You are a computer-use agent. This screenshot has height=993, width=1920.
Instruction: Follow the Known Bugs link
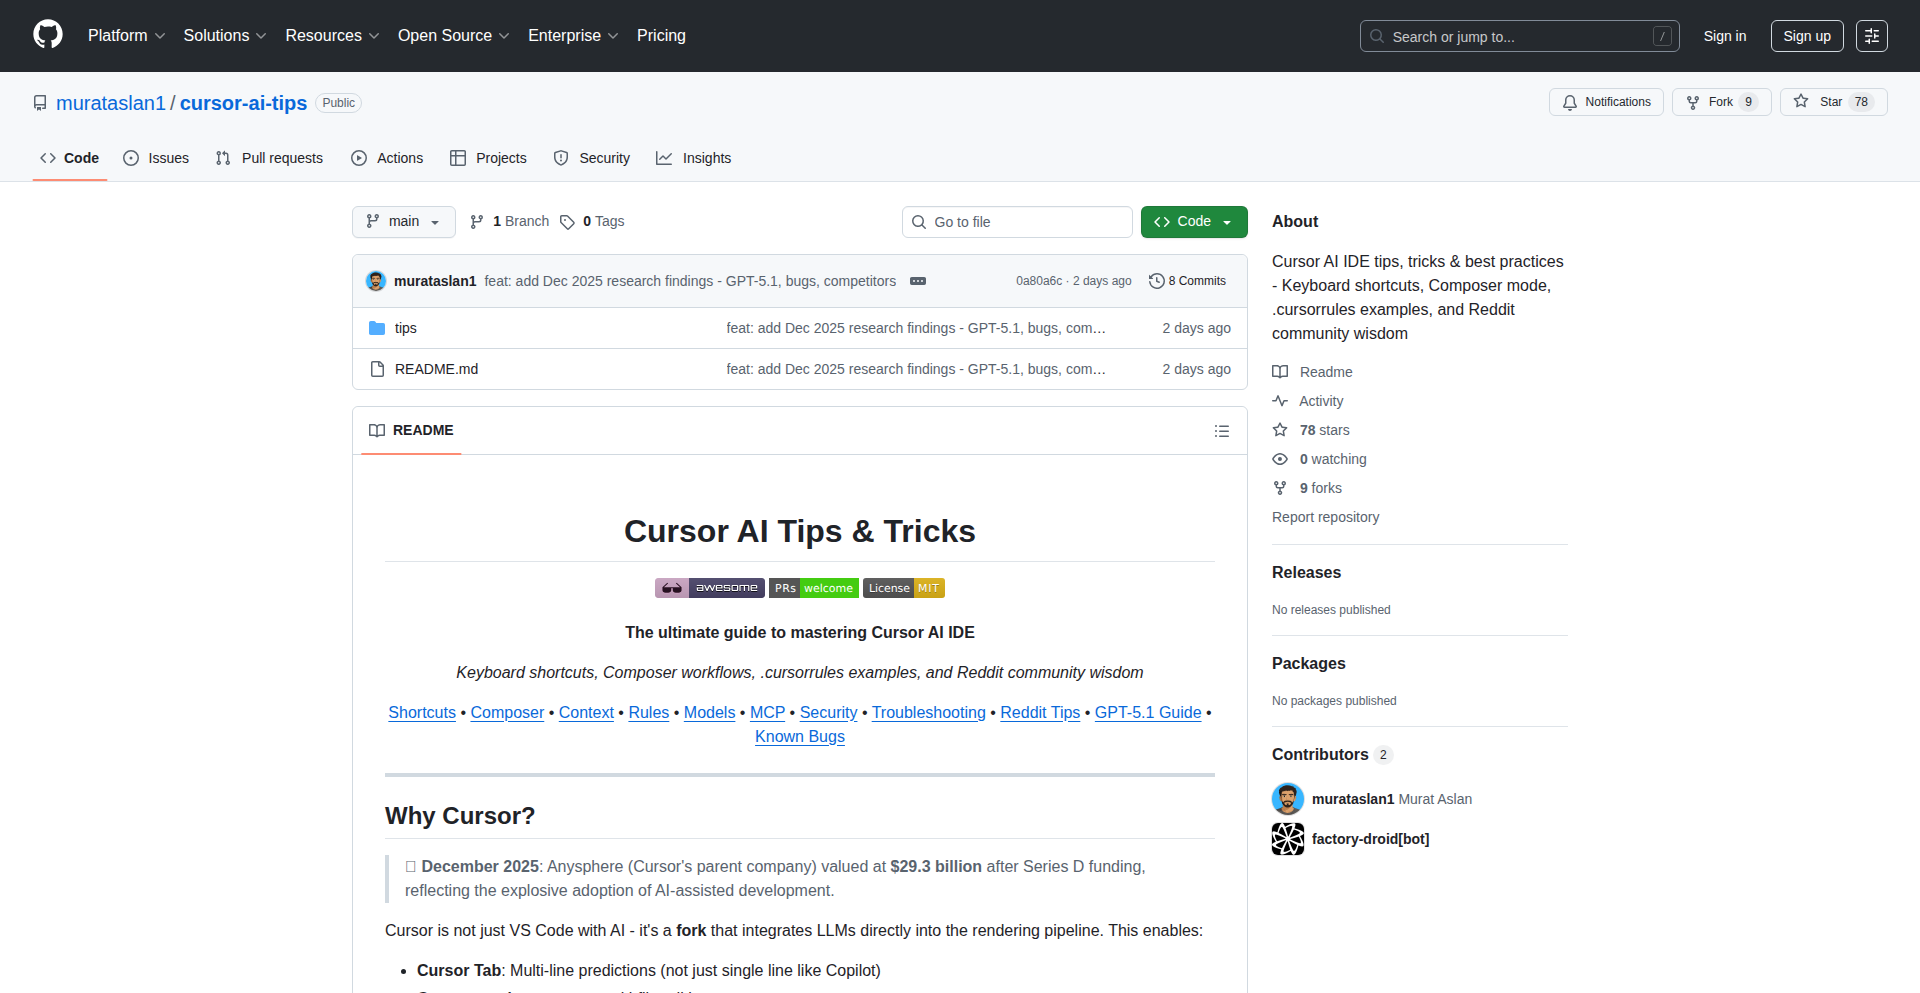(799, 736)
